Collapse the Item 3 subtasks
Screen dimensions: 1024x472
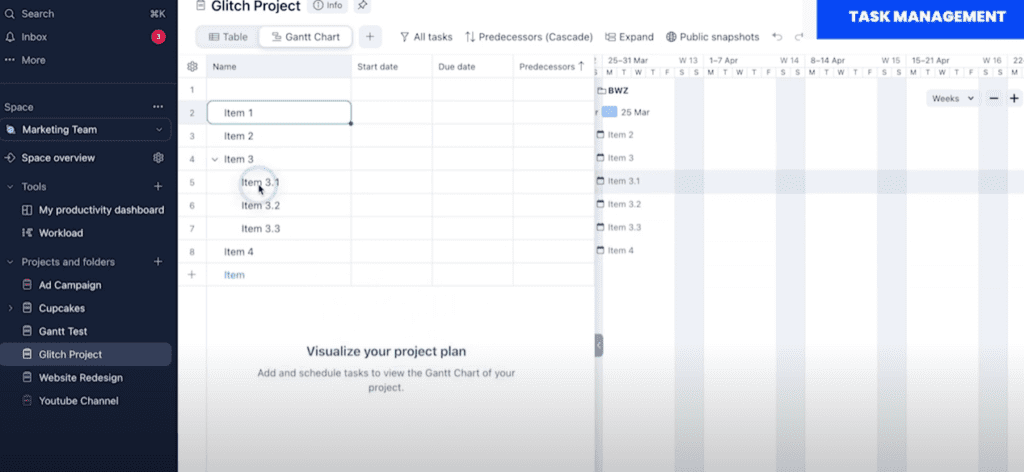coord(215,159)
